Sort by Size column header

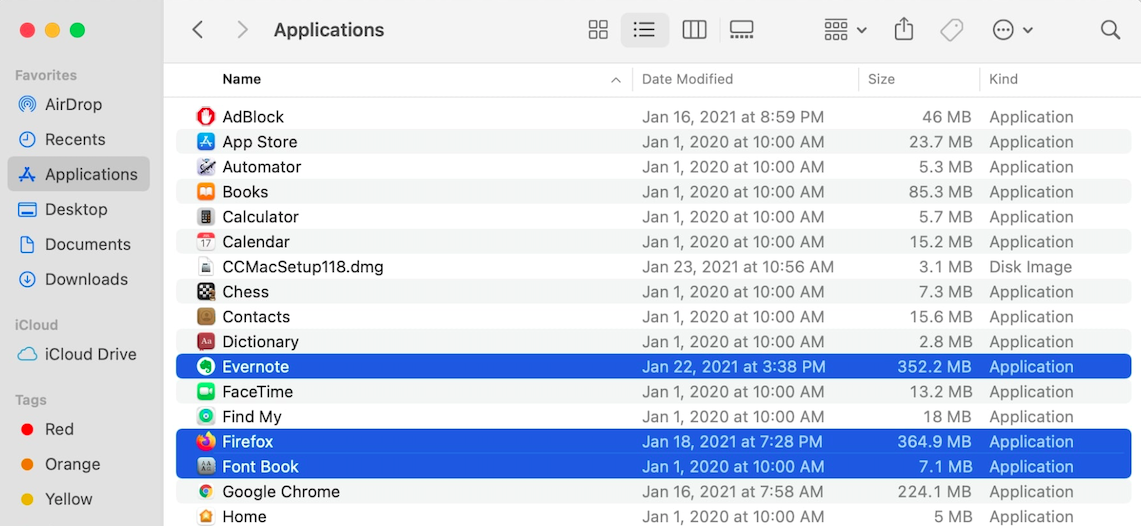point(881,79)
